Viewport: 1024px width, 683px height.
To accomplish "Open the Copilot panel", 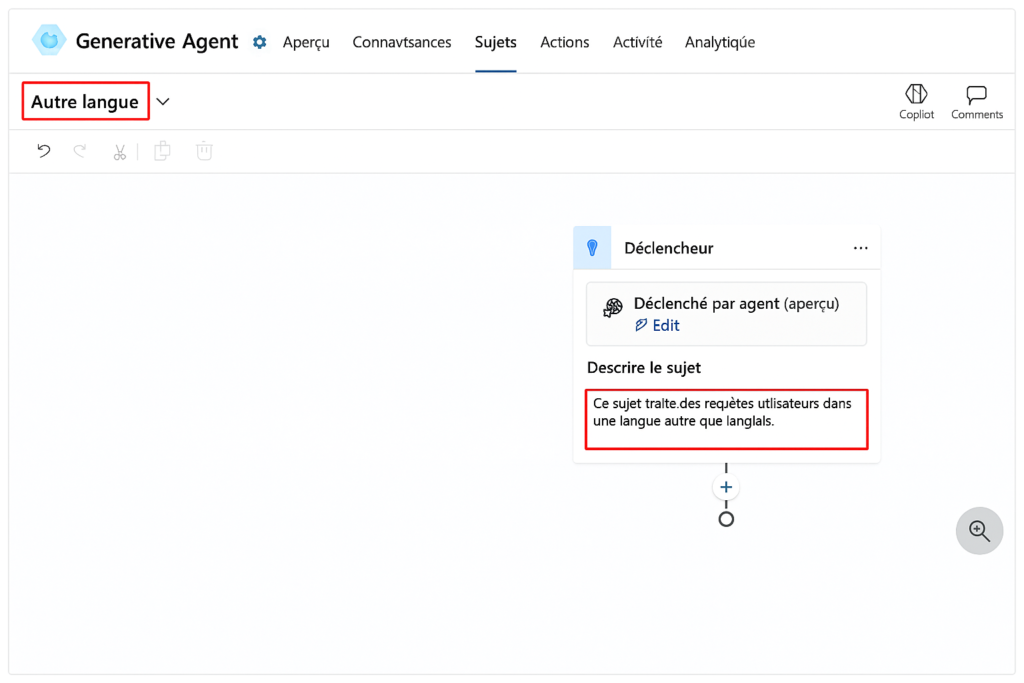I will tap(916, 101).
